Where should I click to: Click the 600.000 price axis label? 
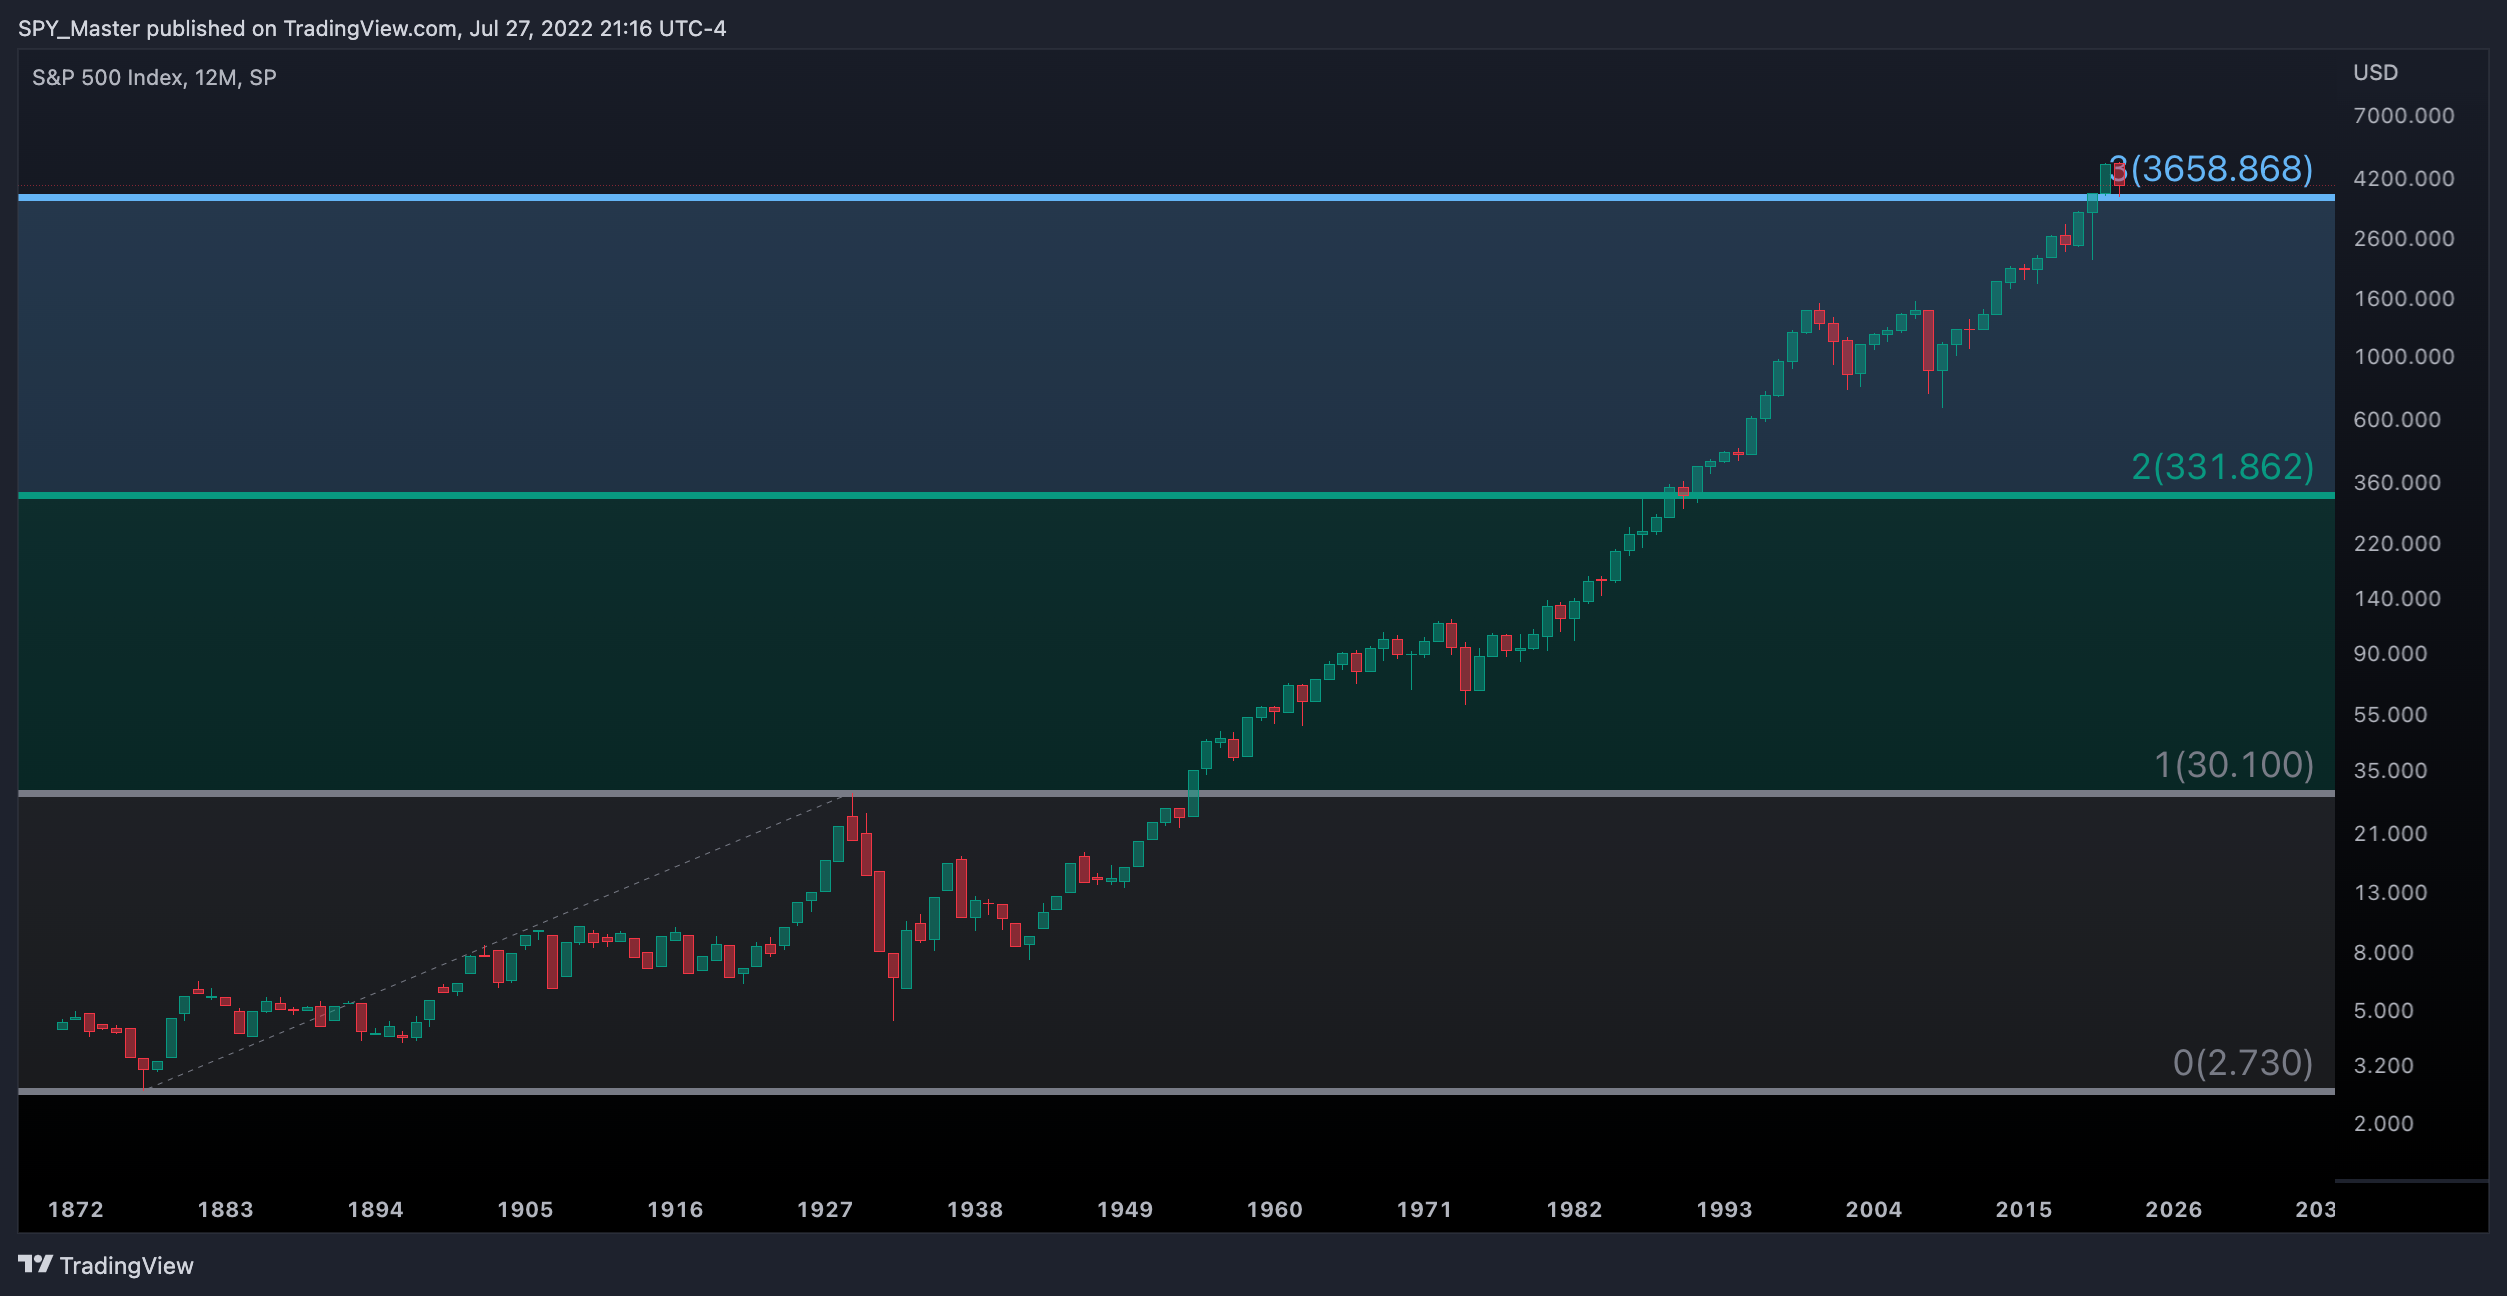(x=2397, y=420)
